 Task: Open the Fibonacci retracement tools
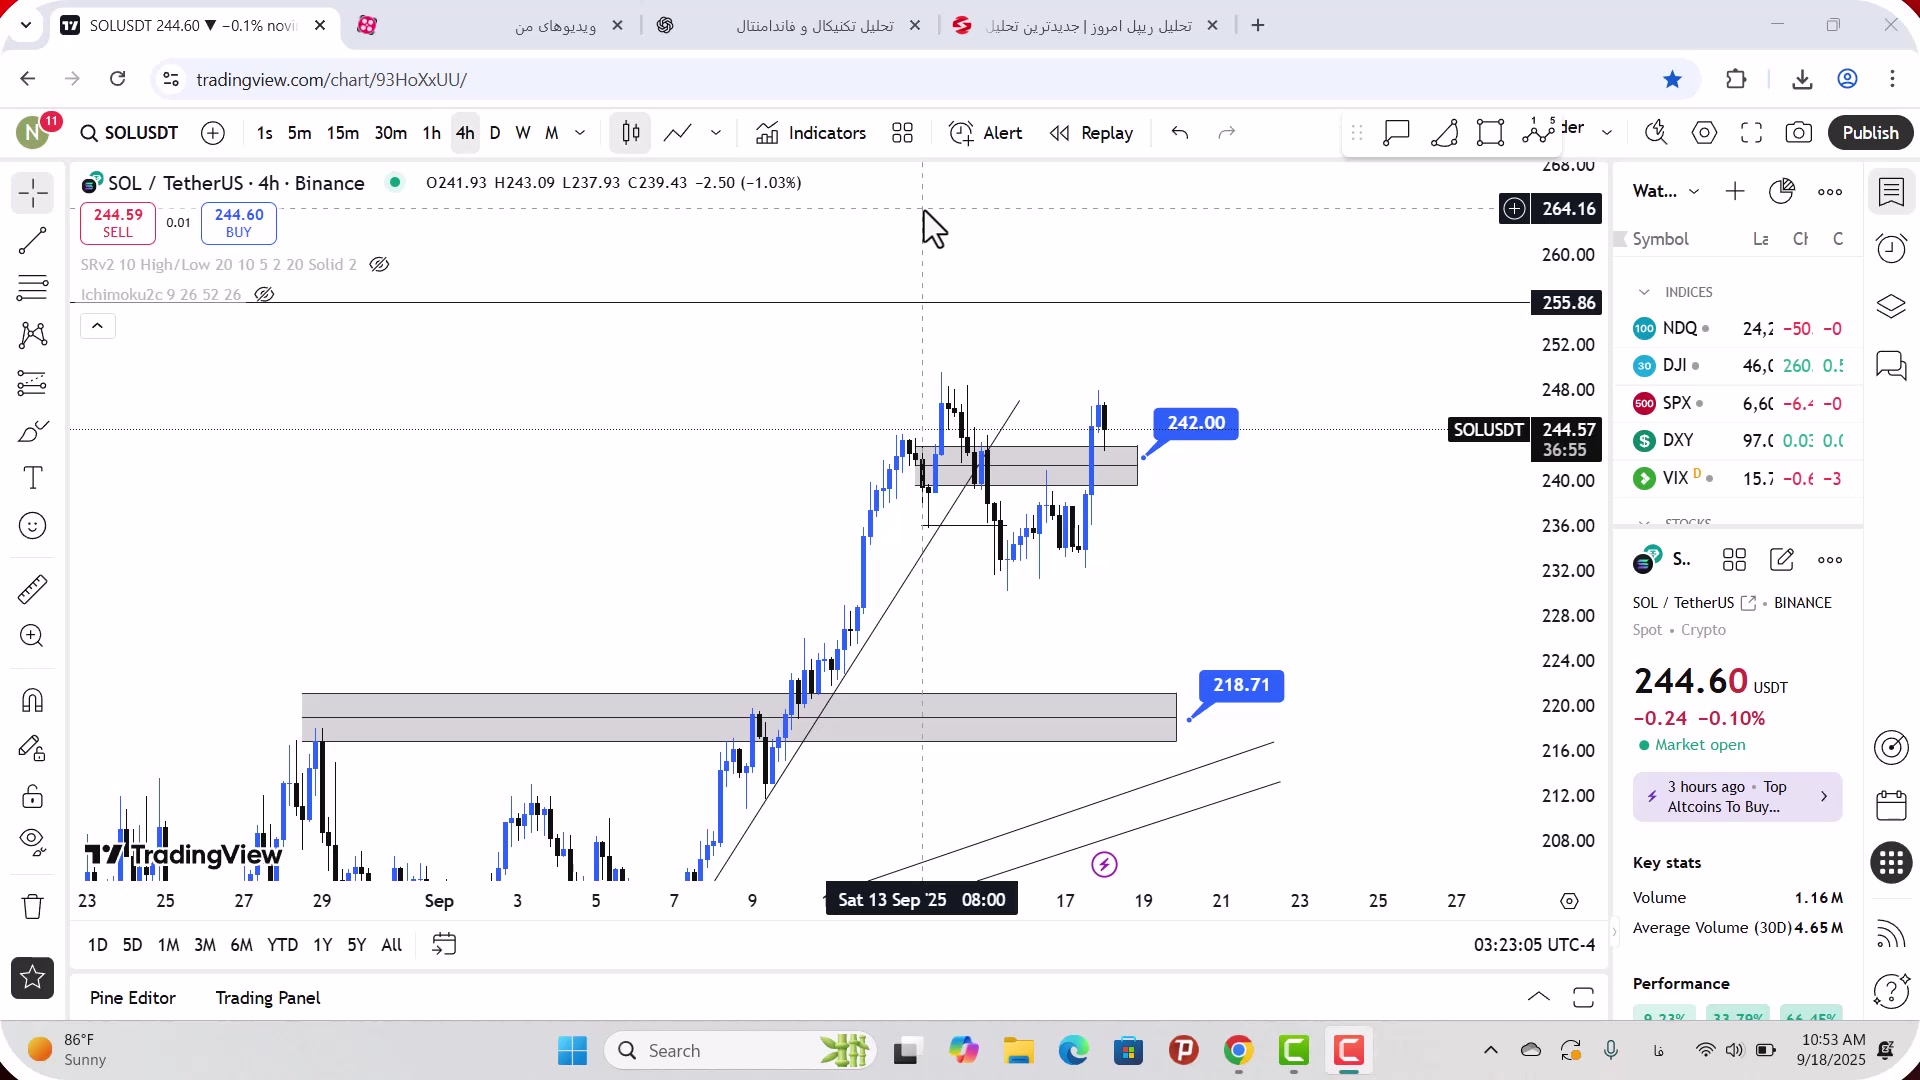[x=33, y=288]
